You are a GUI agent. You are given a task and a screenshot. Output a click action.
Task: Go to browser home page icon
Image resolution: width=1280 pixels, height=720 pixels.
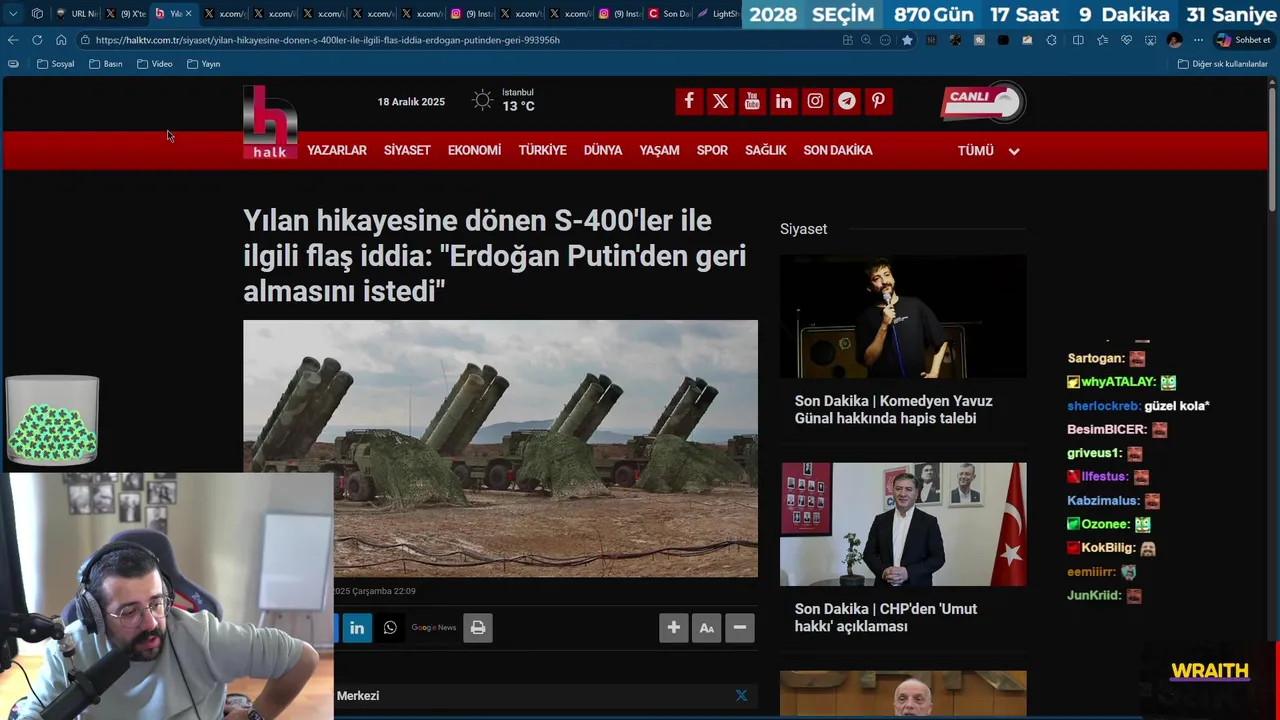click(61, 40)
